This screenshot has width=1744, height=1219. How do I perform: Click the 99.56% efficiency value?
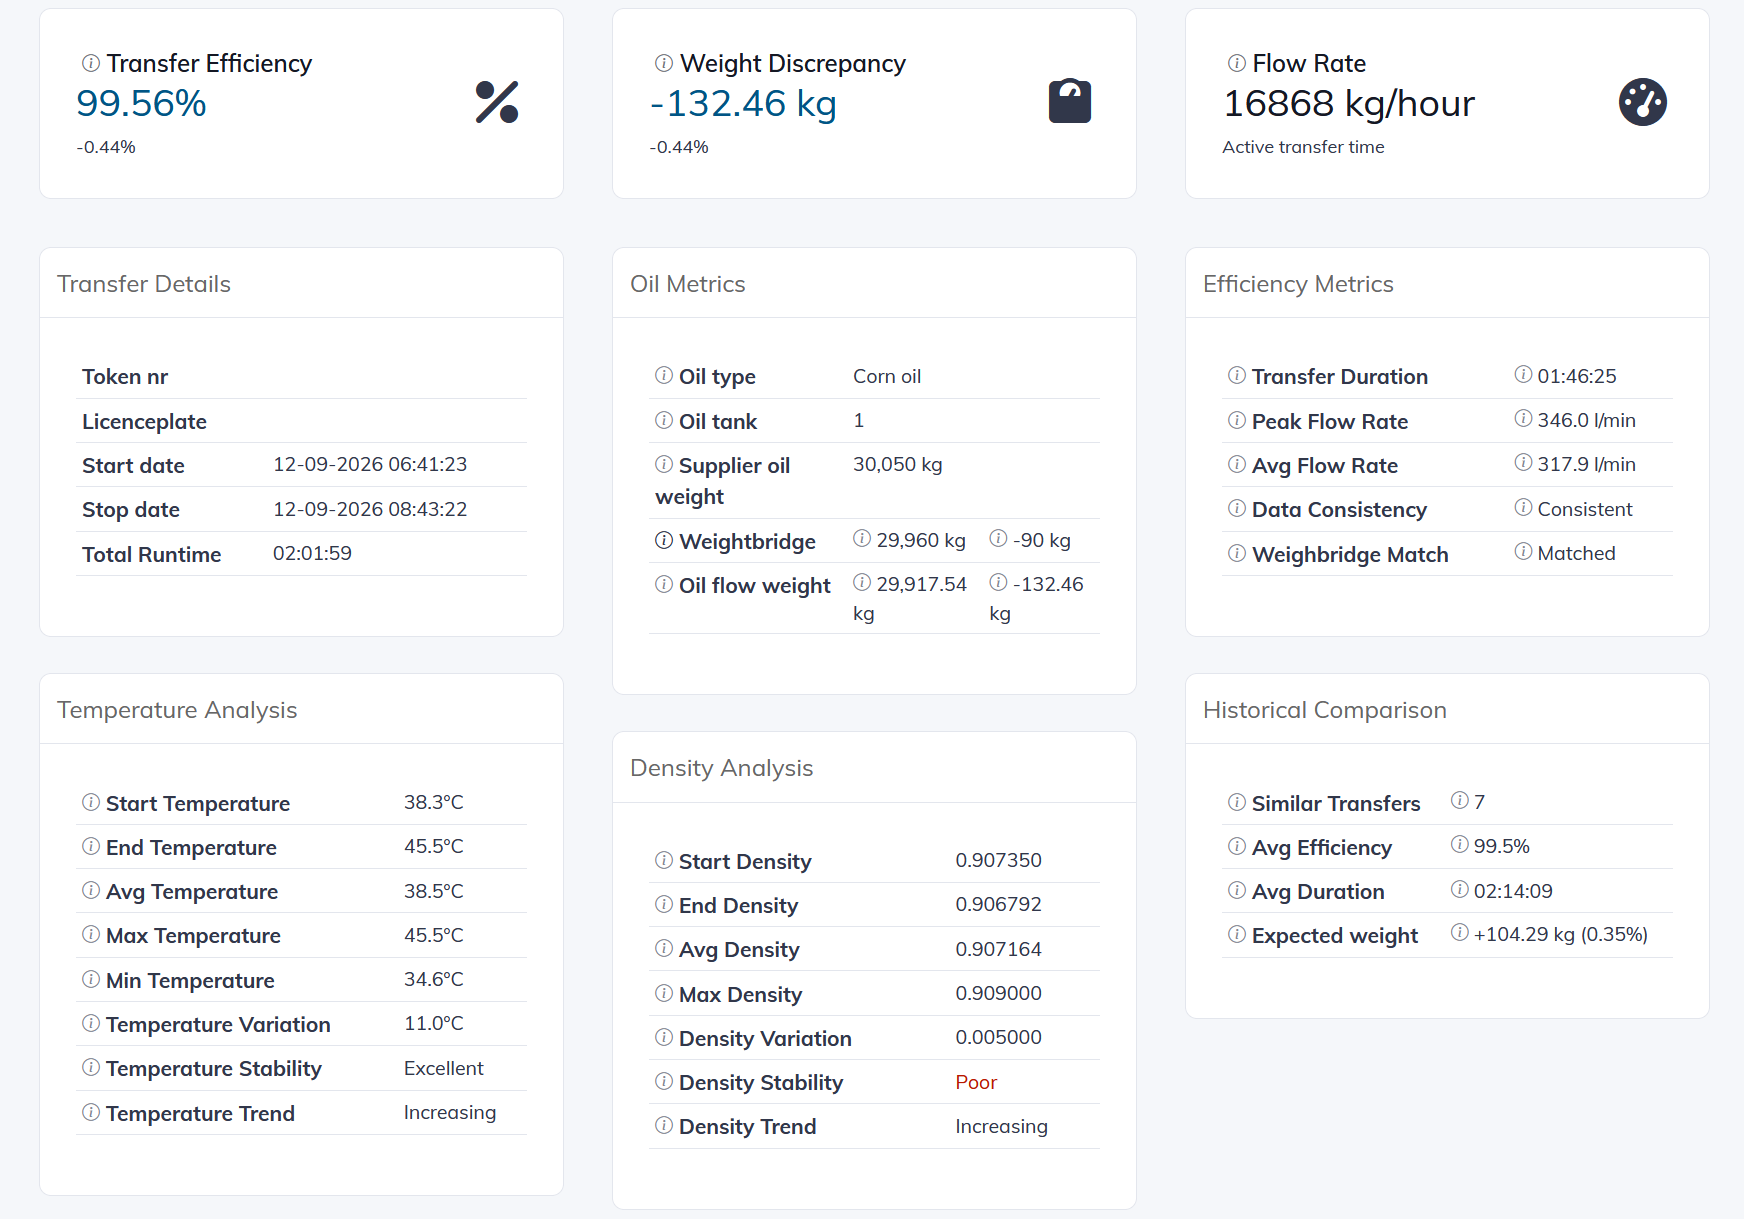click(141, 103)
